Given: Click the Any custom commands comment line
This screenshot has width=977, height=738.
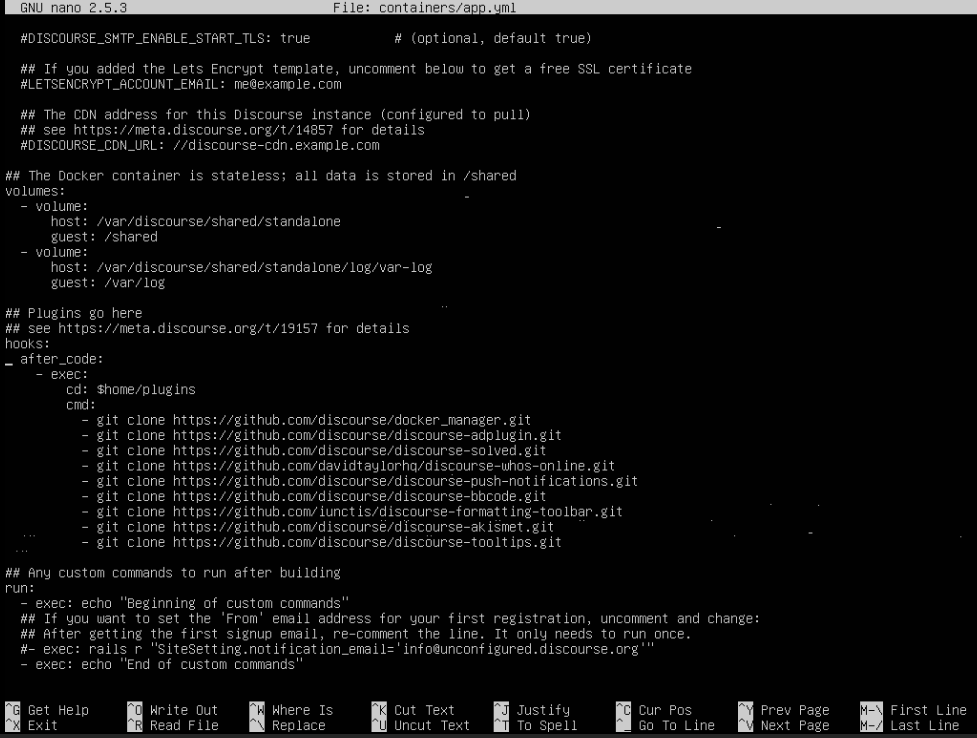Looking at the screenshot, I should point(173,573).
